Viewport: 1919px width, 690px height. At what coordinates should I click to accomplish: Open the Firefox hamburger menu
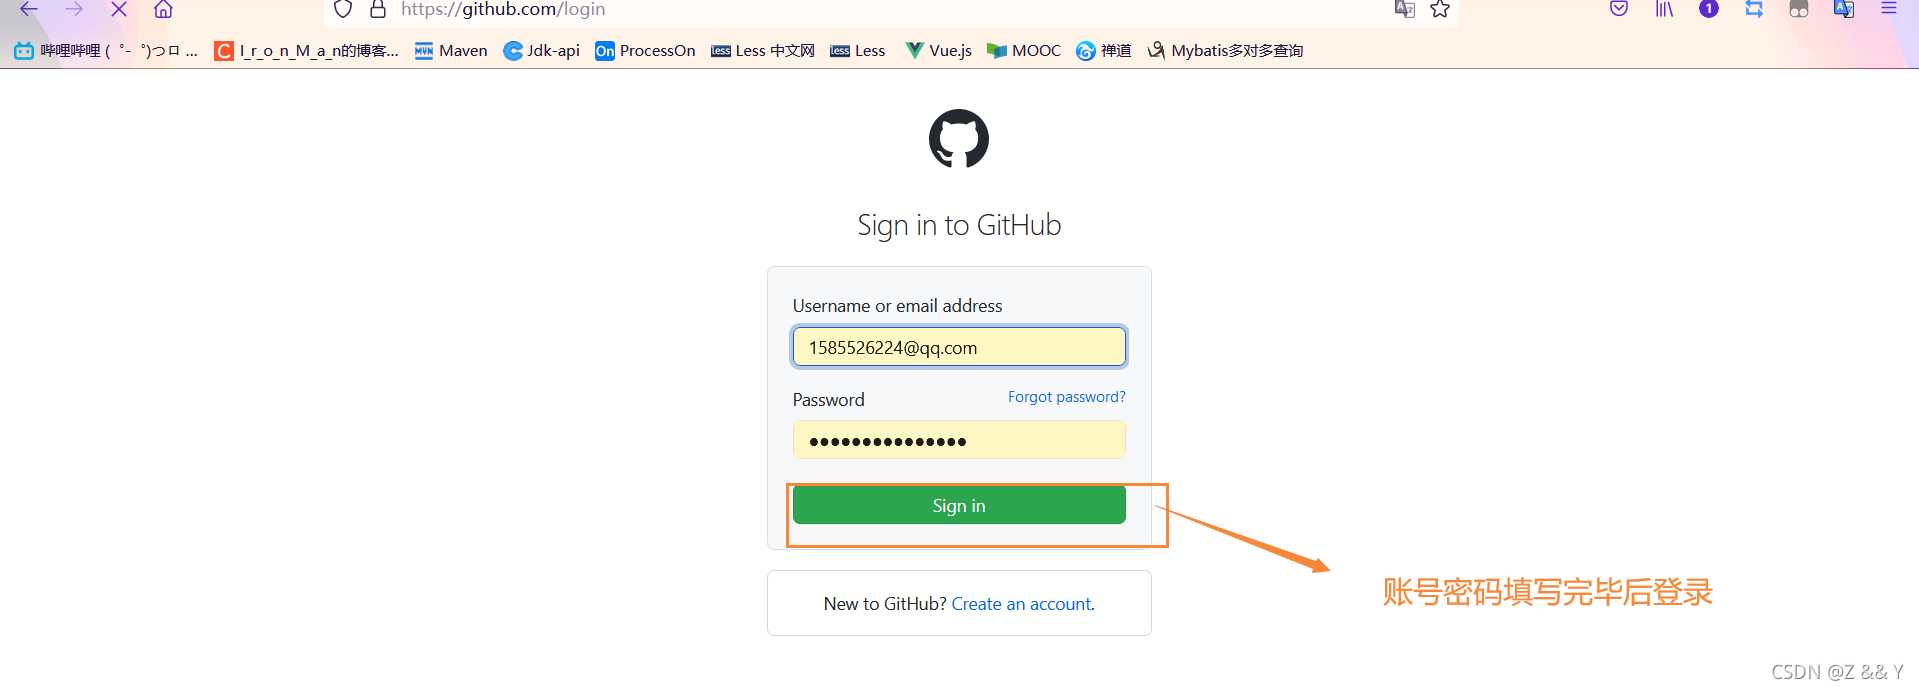tap(1888, 8)
